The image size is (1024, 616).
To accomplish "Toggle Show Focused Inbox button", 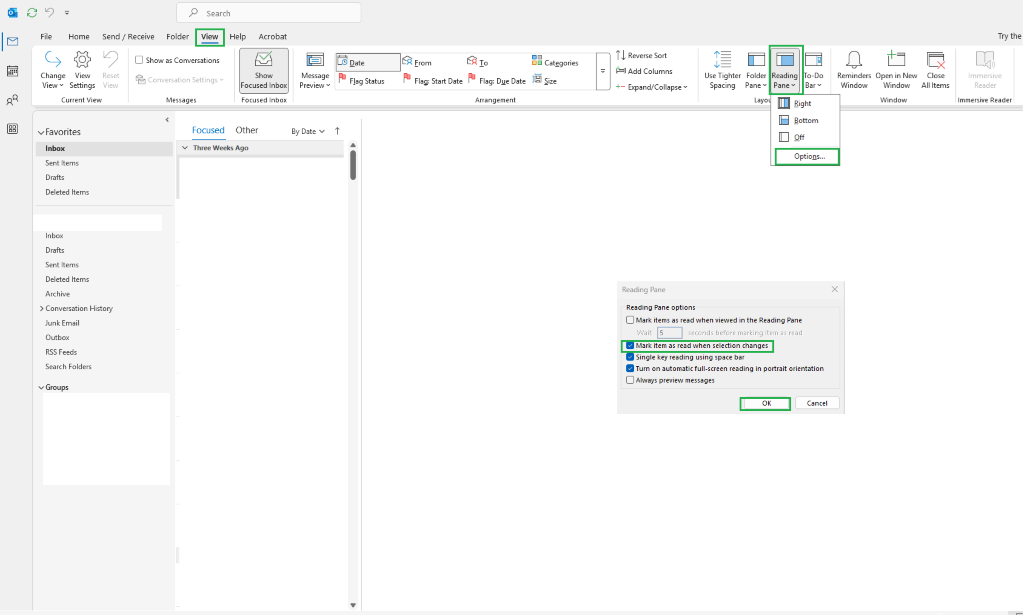I will pyautogui.click(x=264, y=70).
